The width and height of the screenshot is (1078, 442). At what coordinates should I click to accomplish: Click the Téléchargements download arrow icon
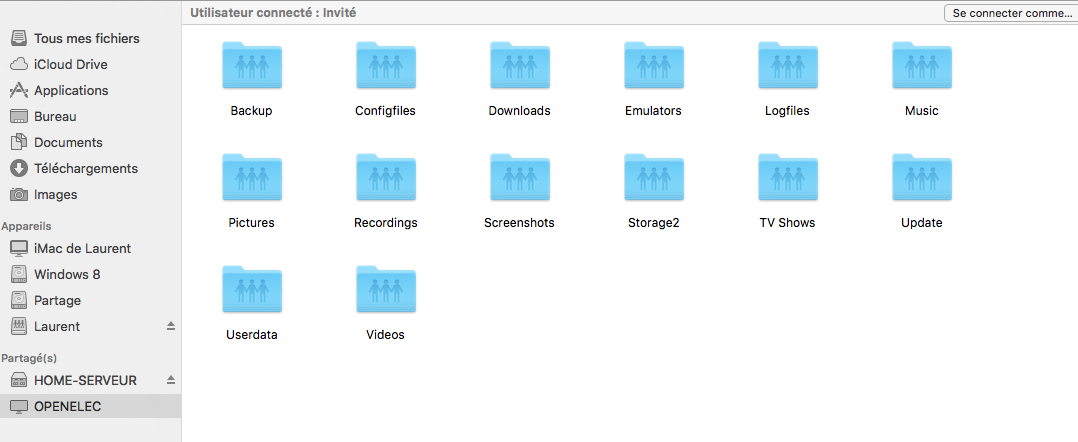click(19, 168)
